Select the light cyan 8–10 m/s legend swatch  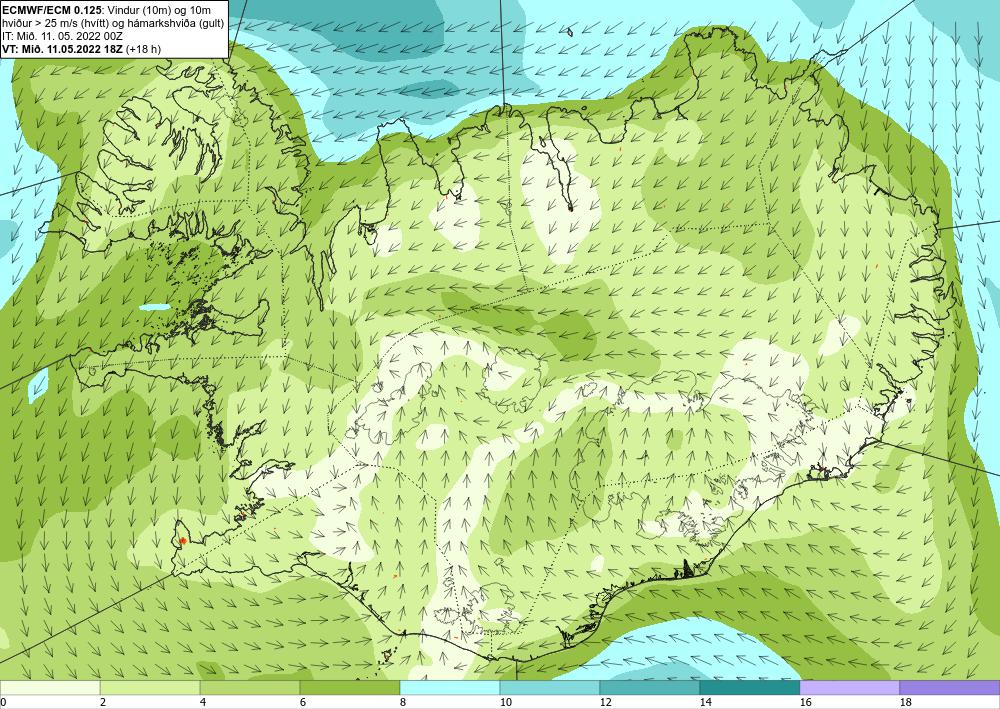point(450,687)
